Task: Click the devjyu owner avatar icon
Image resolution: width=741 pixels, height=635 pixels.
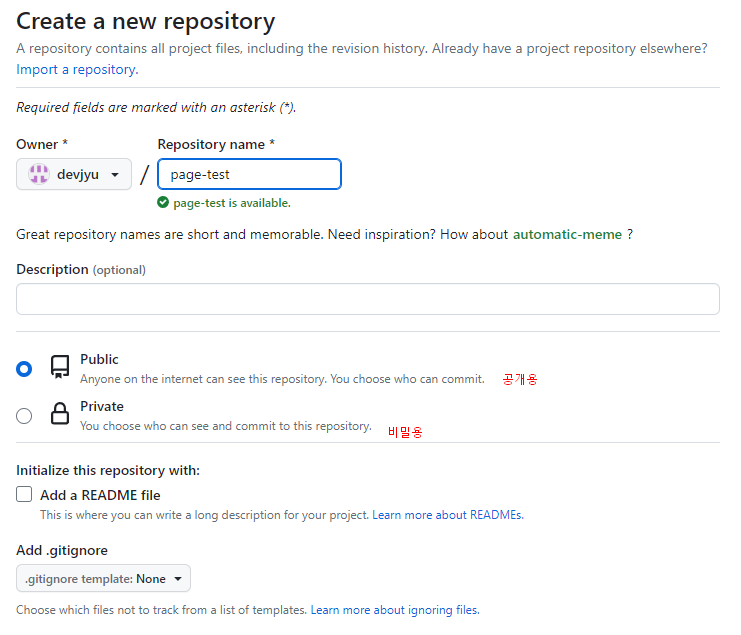Action: [38, 174]
